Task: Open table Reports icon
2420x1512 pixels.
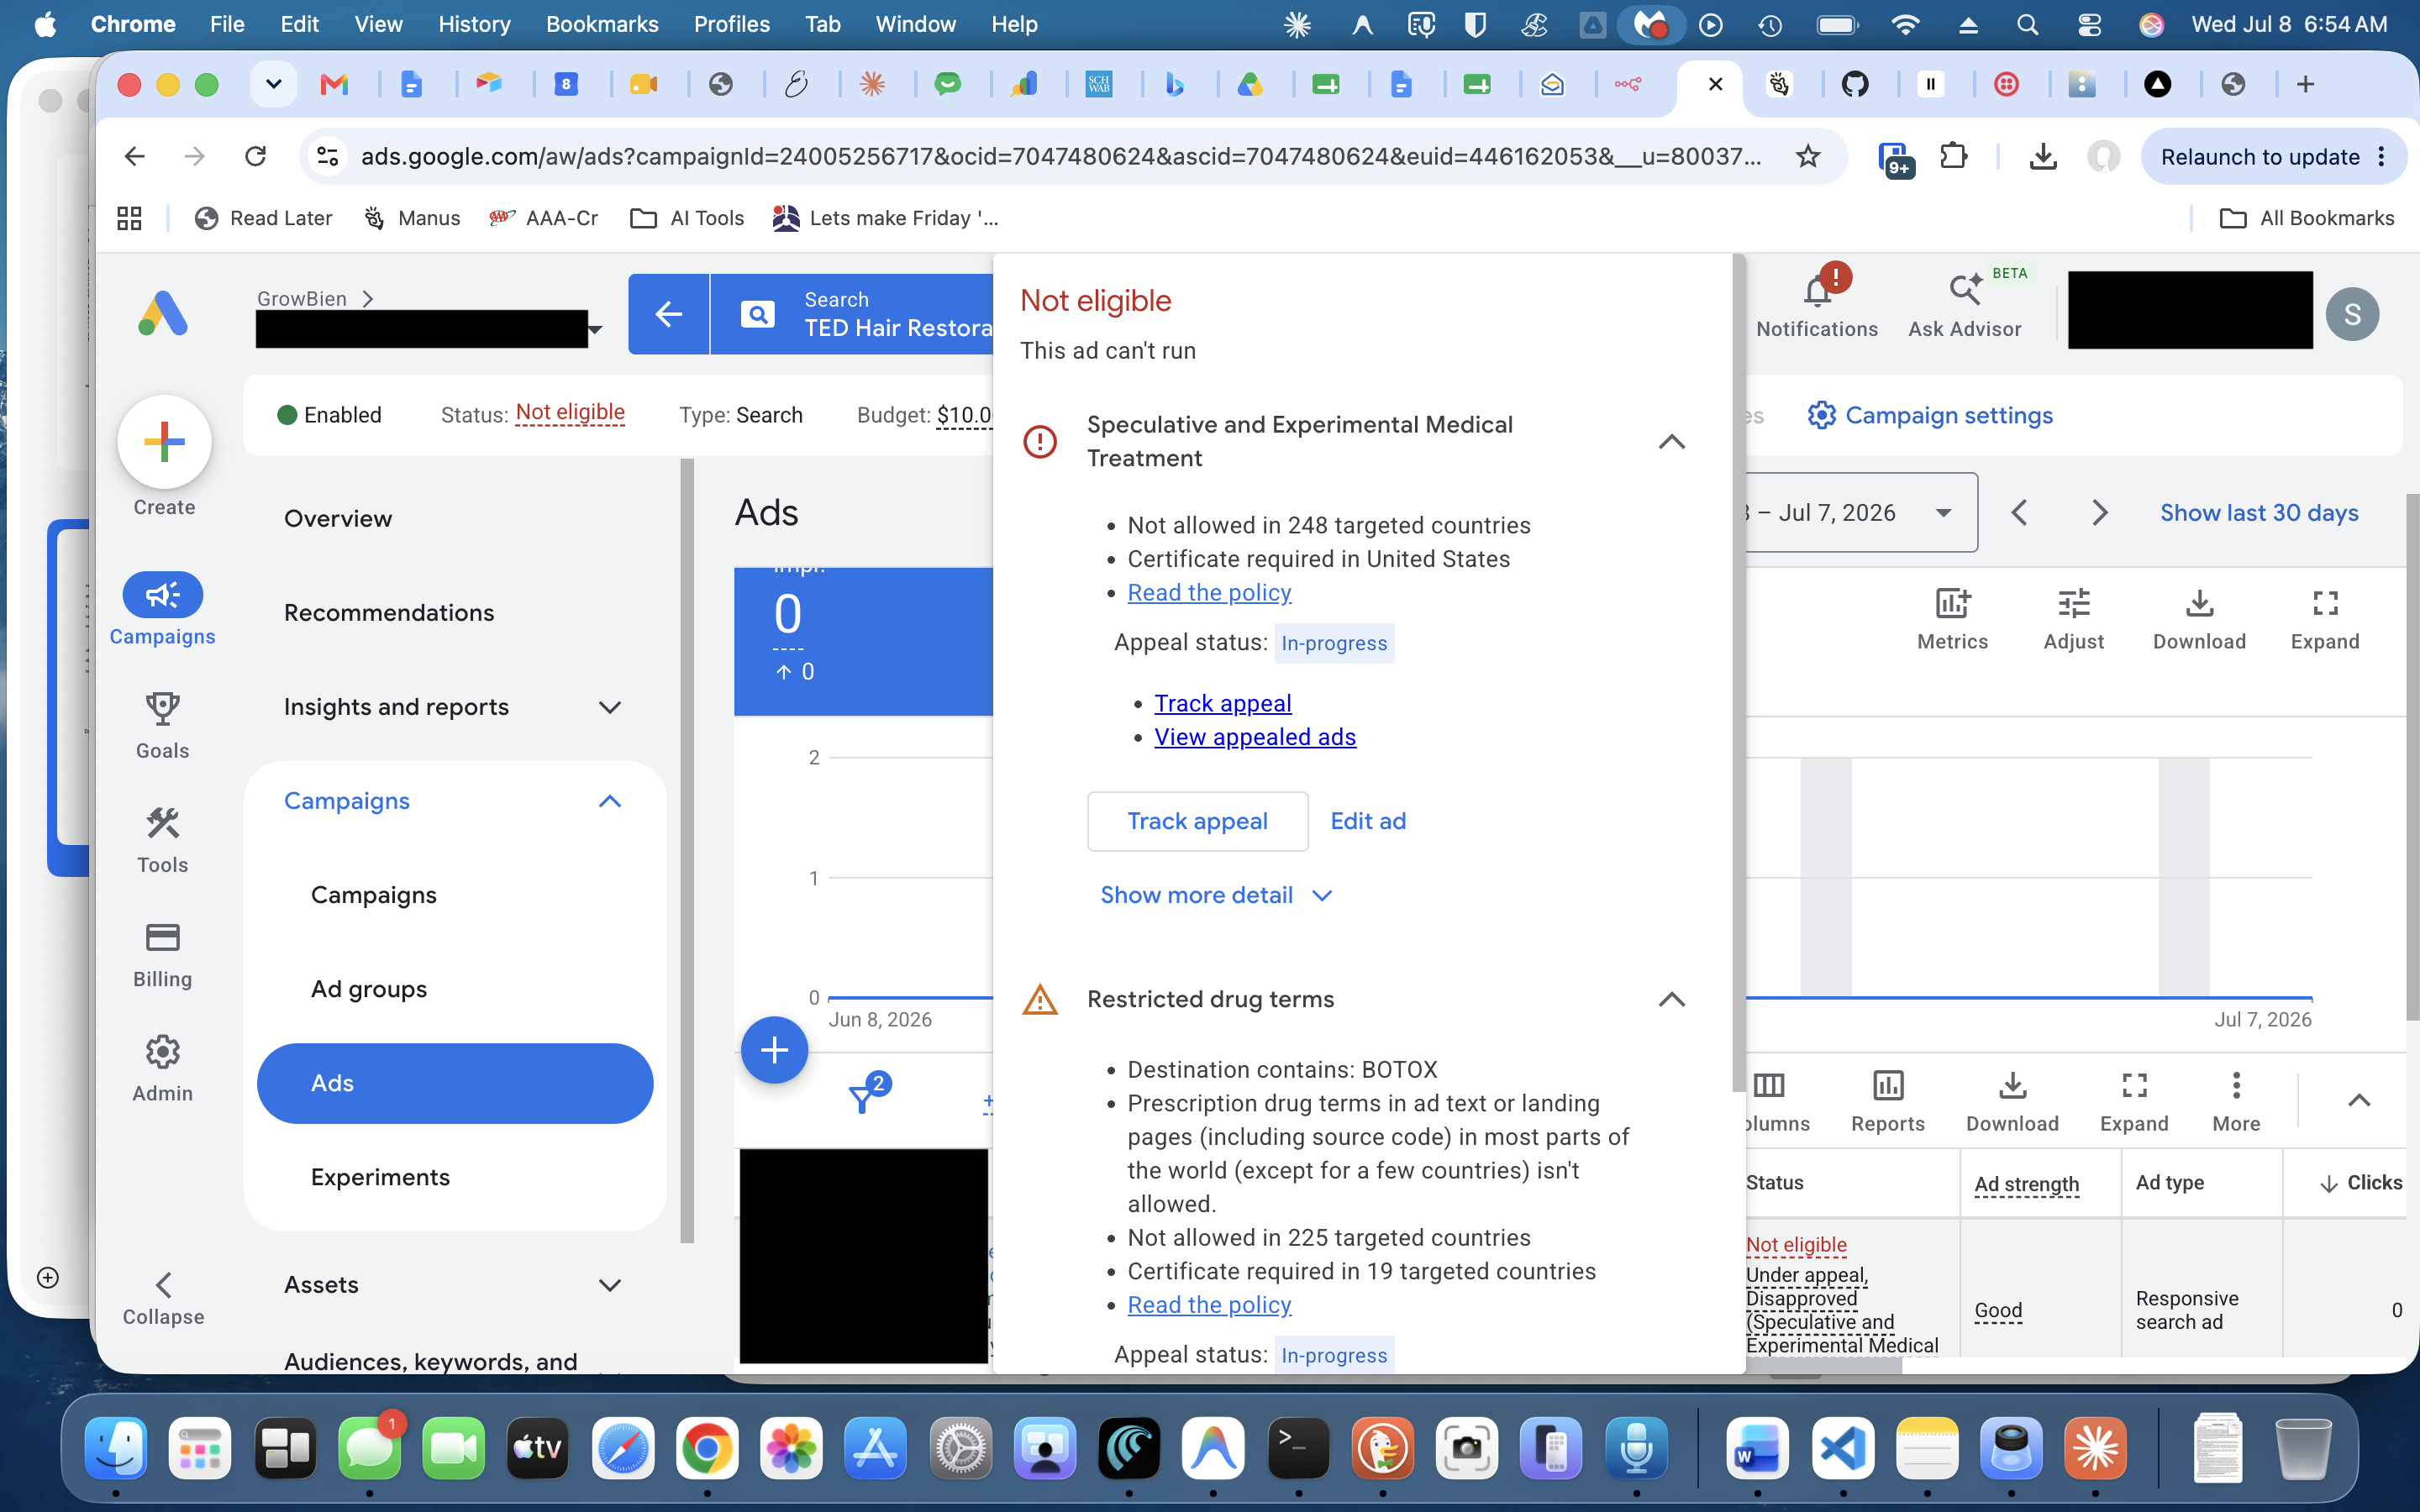Action: click(x=1888, y=1085)
